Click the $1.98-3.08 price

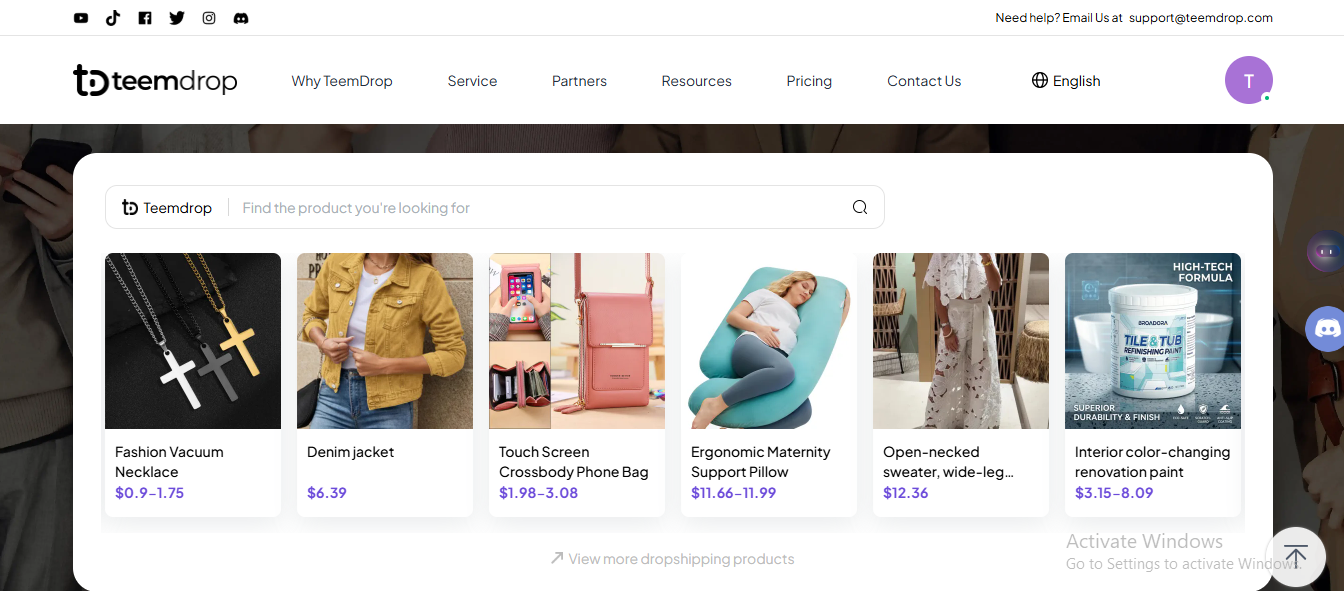[x=539, y=493]
